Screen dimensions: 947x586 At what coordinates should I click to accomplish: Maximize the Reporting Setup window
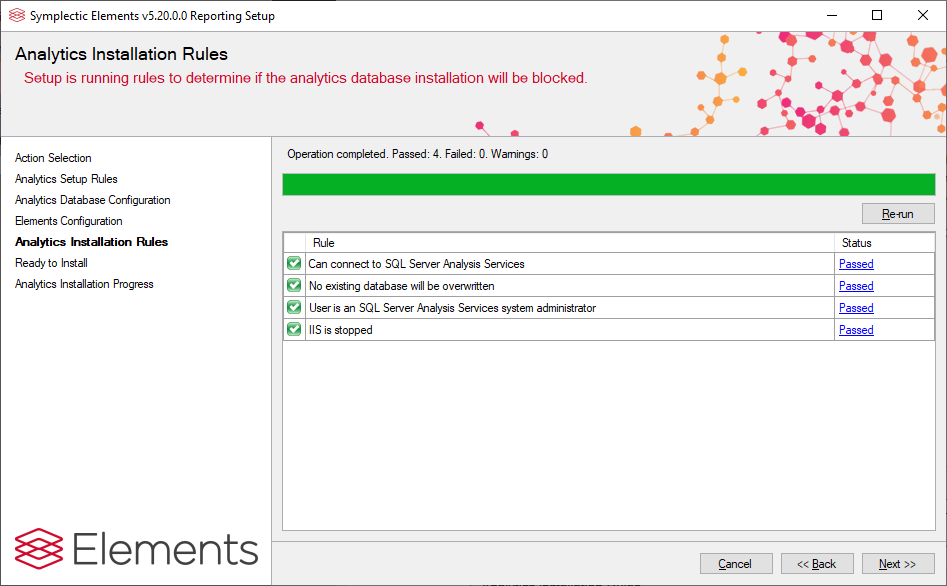pos(877,16)
